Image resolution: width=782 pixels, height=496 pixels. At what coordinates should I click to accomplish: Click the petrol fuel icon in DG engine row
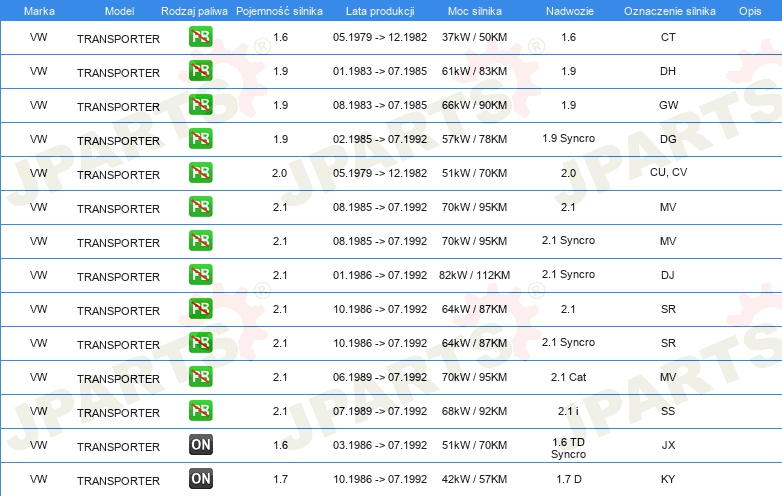[x=200, y=139]
